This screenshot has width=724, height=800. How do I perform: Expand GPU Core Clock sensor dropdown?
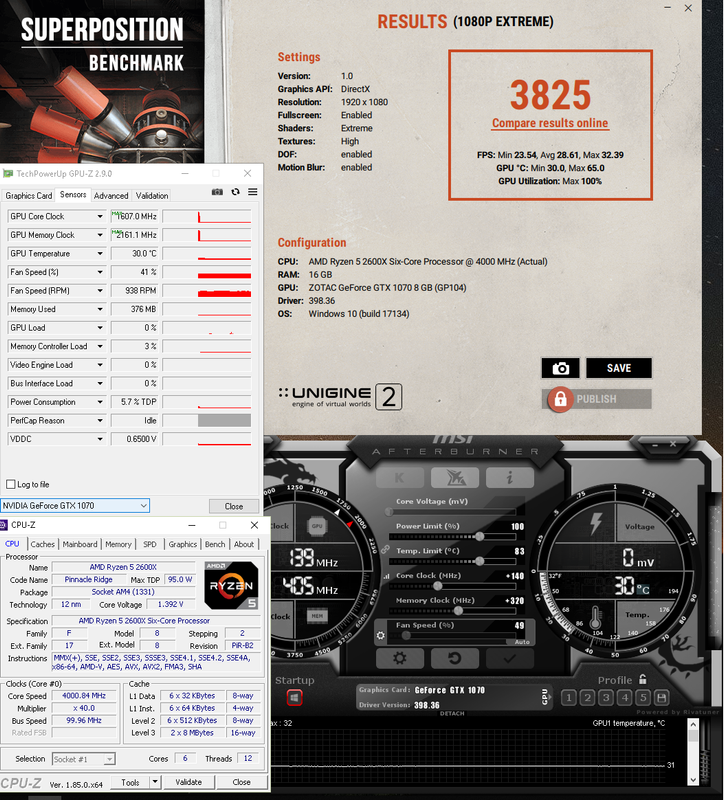point(100,216)
